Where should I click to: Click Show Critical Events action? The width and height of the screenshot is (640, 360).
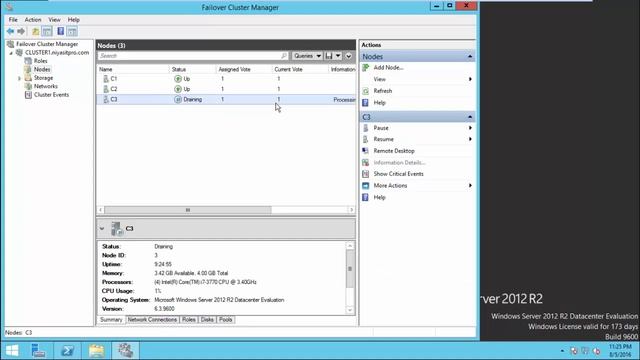(x=398, y=174)
